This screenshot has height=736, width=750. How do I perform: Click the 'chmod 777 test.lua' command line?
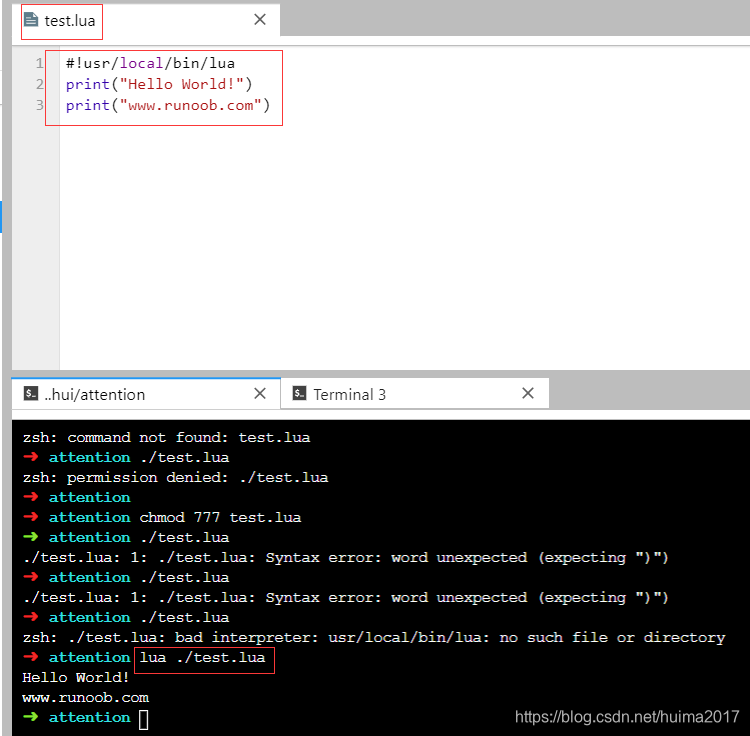(x=220, y=517)
